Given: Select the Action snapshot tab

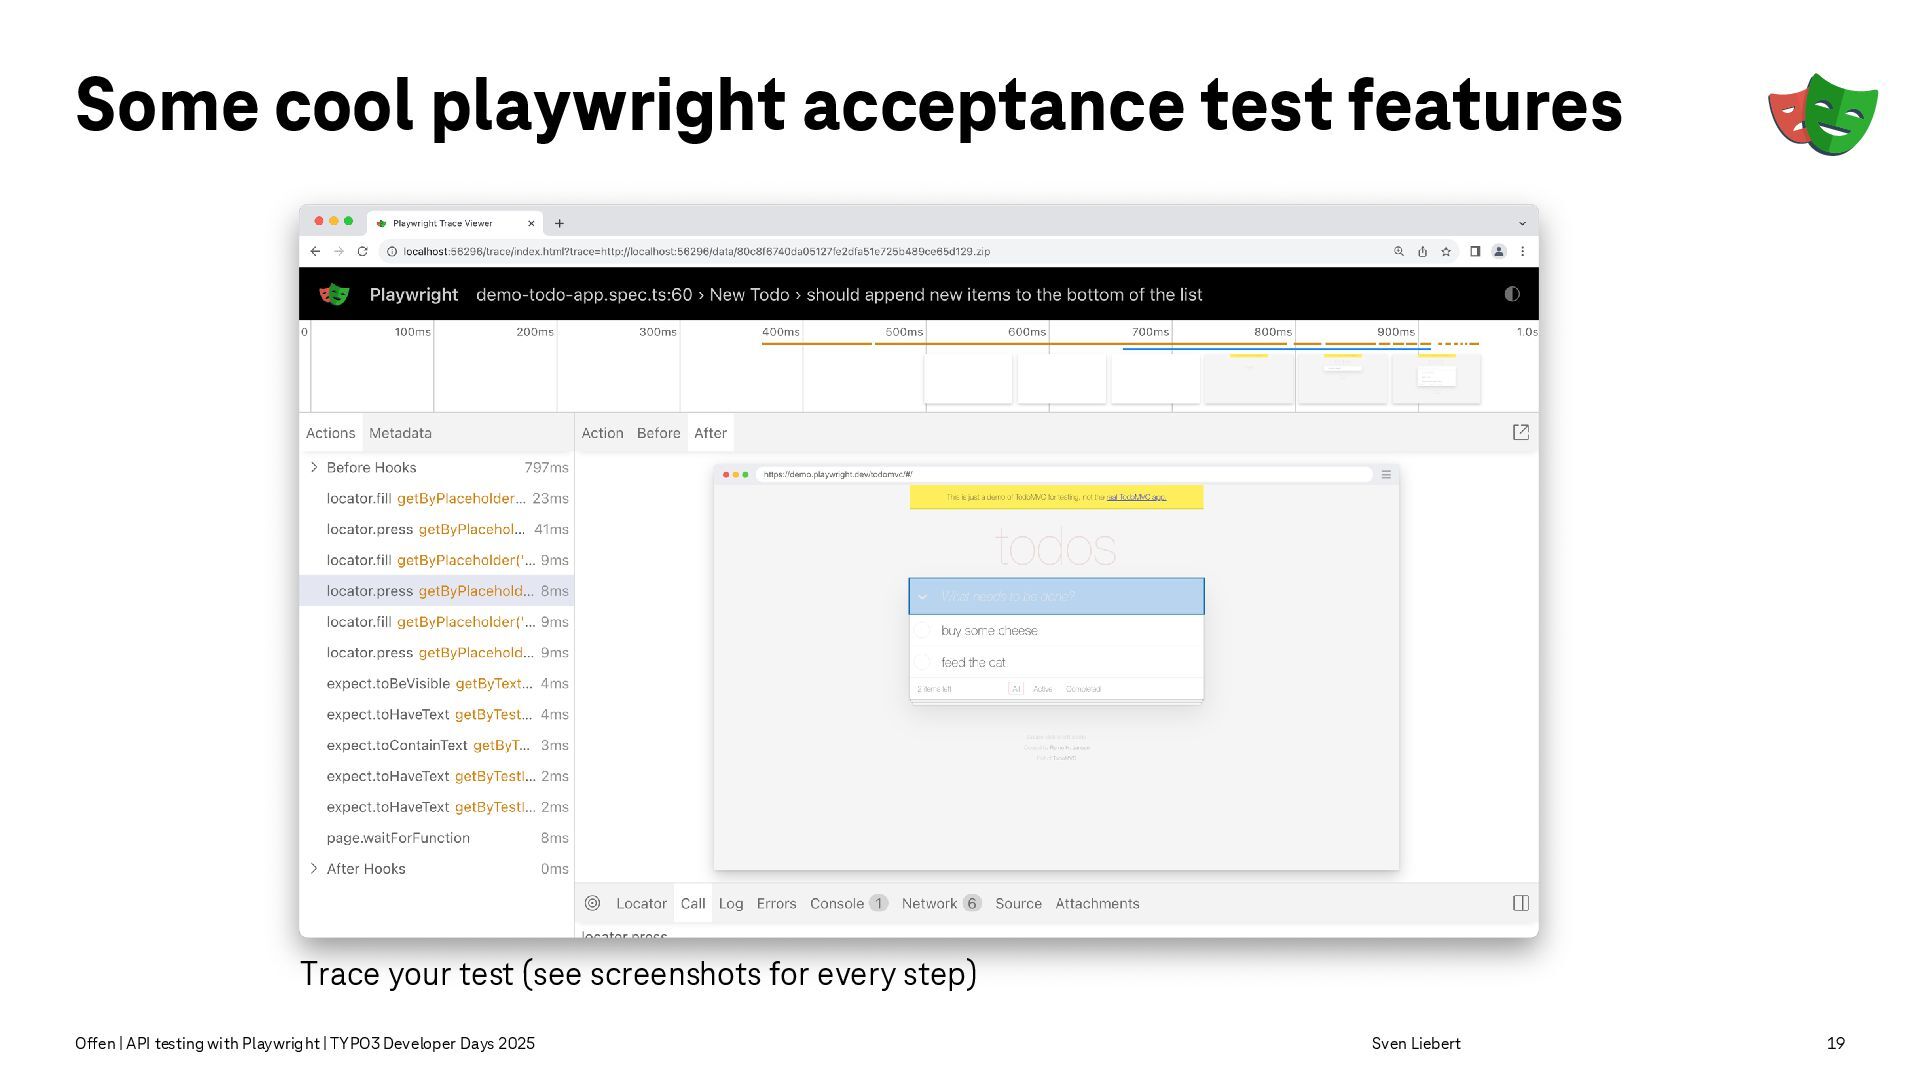Looking at the screenshot, I should click(x=602, y=433).
